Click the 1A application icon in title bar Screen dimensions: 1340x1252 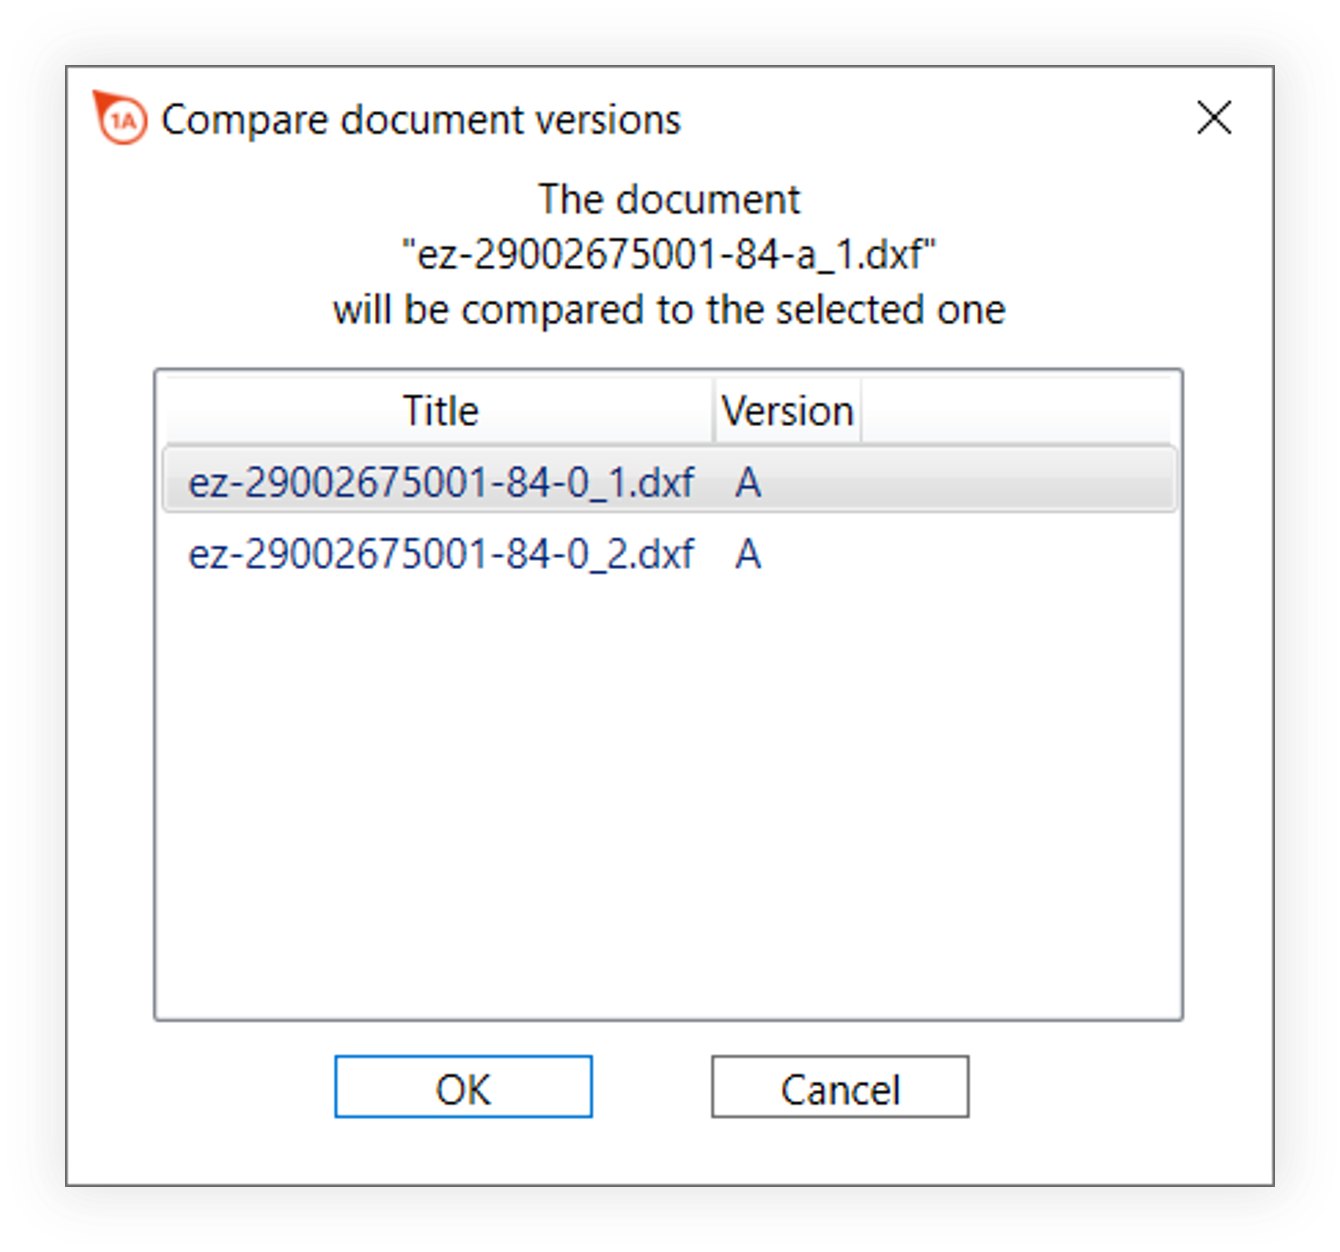[121, 119]
